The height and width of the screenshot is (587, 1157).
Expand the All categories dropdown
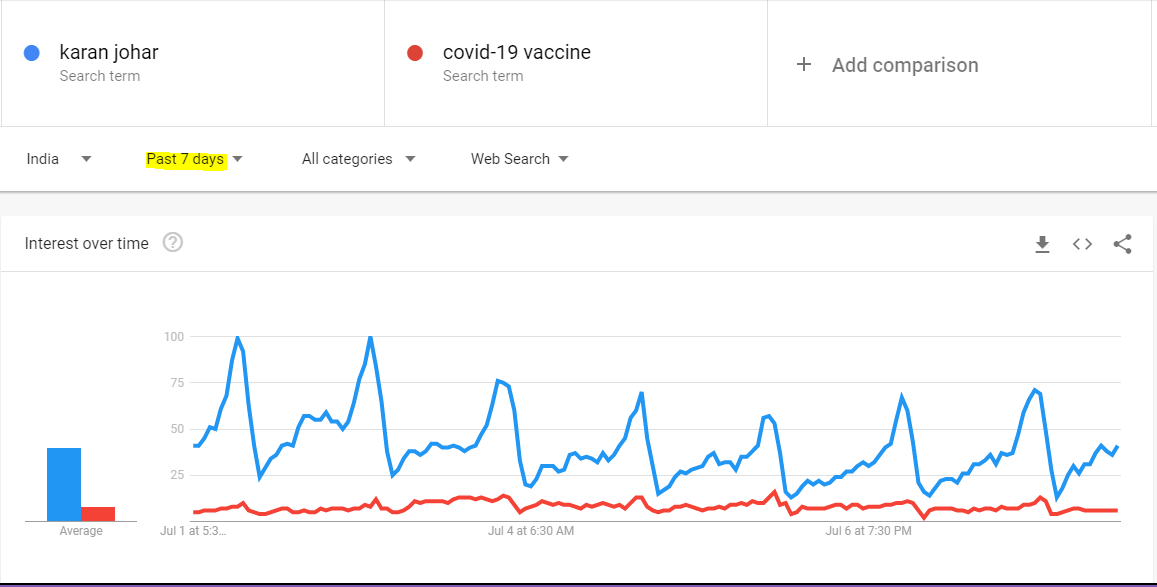coord(359,159)
